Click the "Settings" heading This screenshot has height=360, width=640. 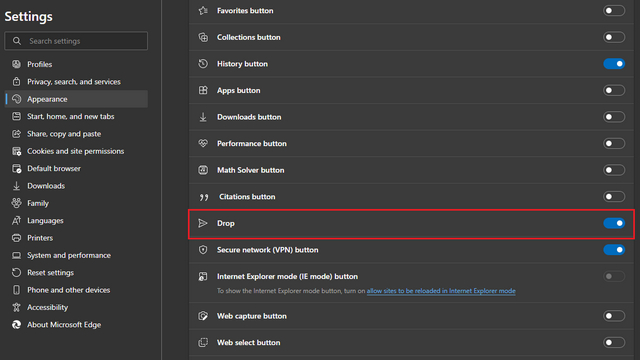[x=29, y=17]
